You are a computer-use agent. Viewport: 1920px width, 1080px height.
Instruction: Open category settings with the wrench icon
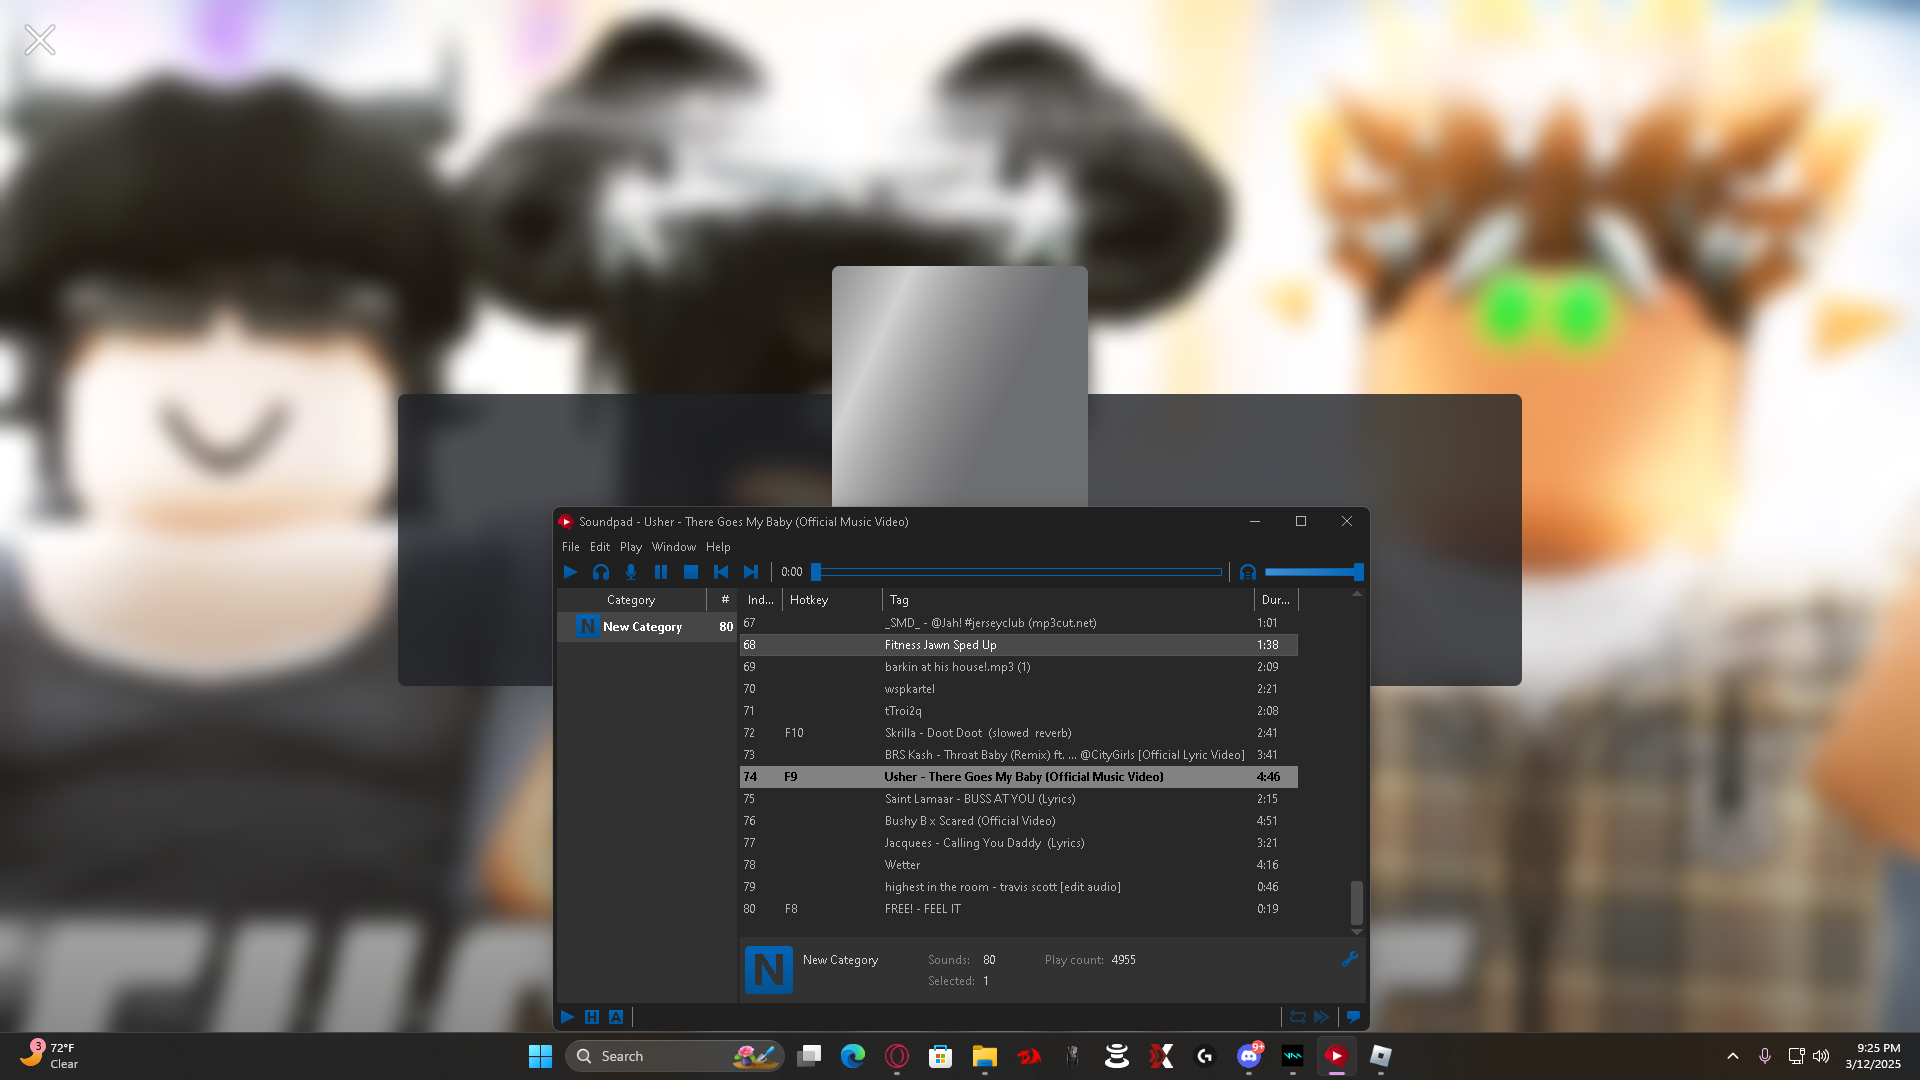1350,959
